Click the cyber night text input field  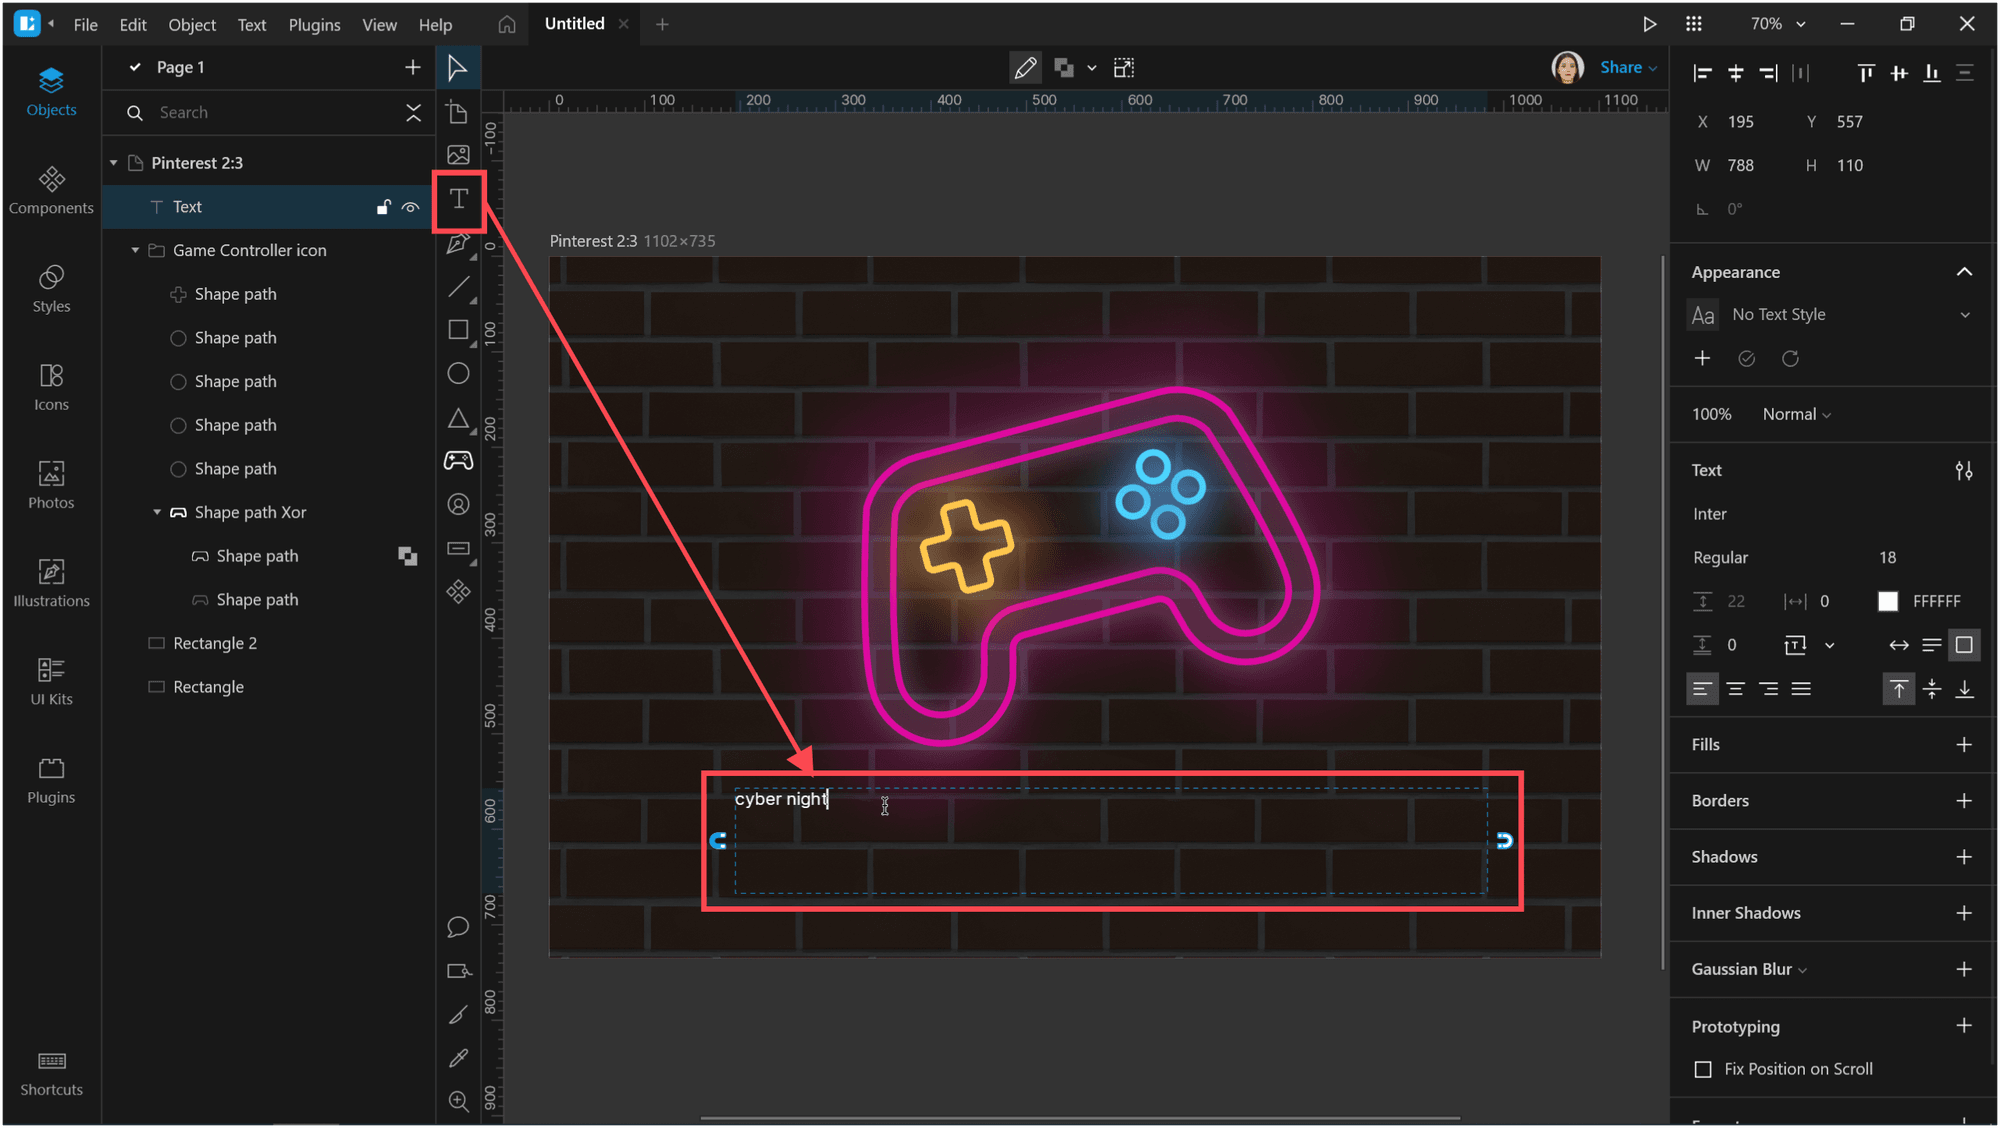[x=779, y=798]
